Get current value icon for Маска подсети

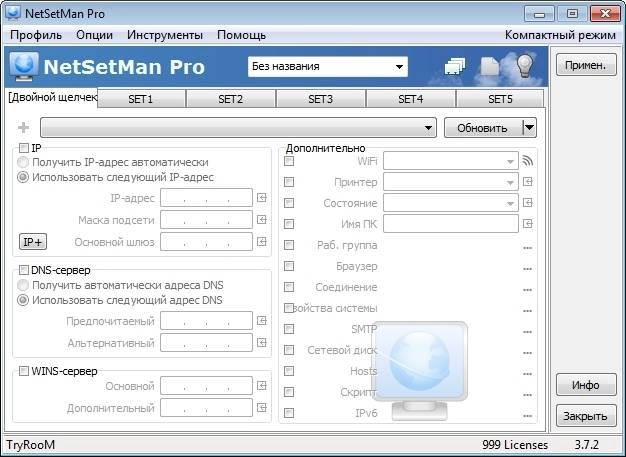[262, 220]
